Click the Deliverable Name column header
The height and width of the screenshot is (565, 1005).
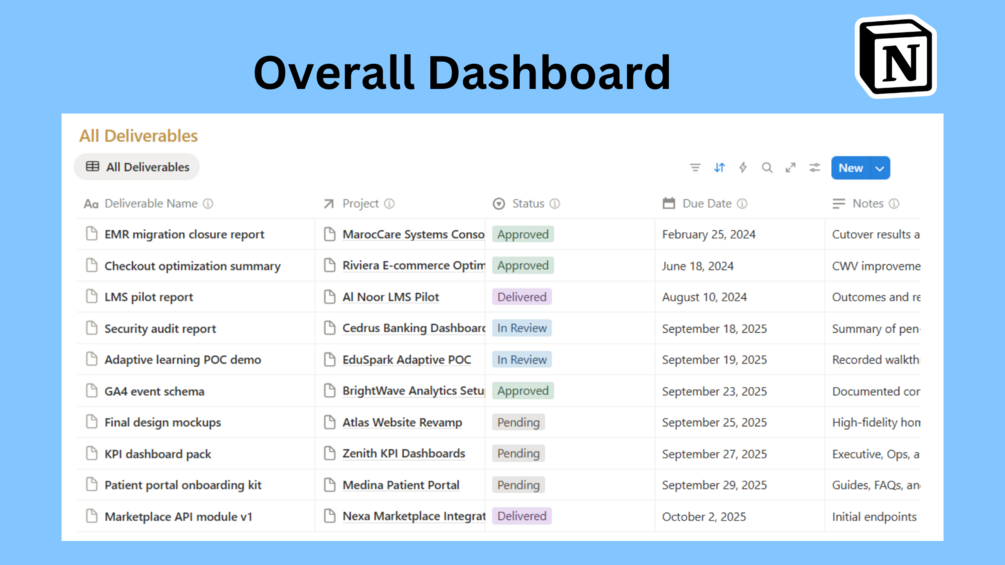151,204
